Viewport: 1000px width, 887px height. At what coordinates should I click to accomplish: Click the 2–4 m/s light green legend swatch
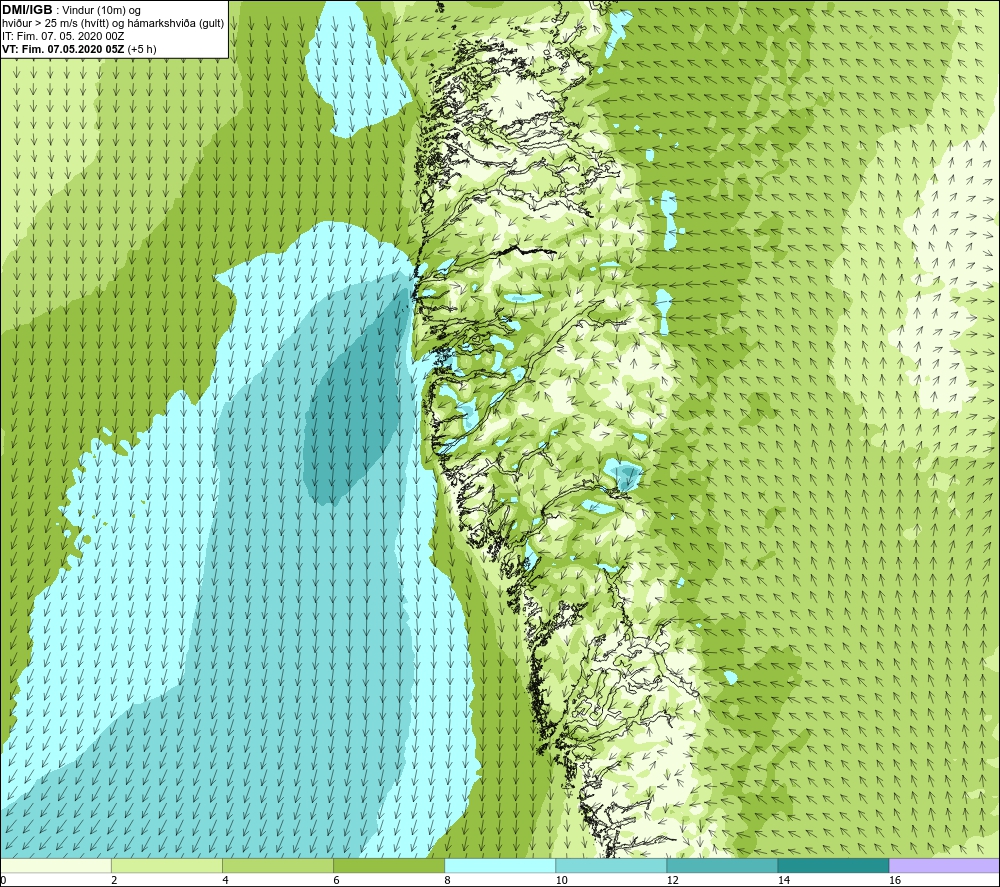(x=167, y=866)
